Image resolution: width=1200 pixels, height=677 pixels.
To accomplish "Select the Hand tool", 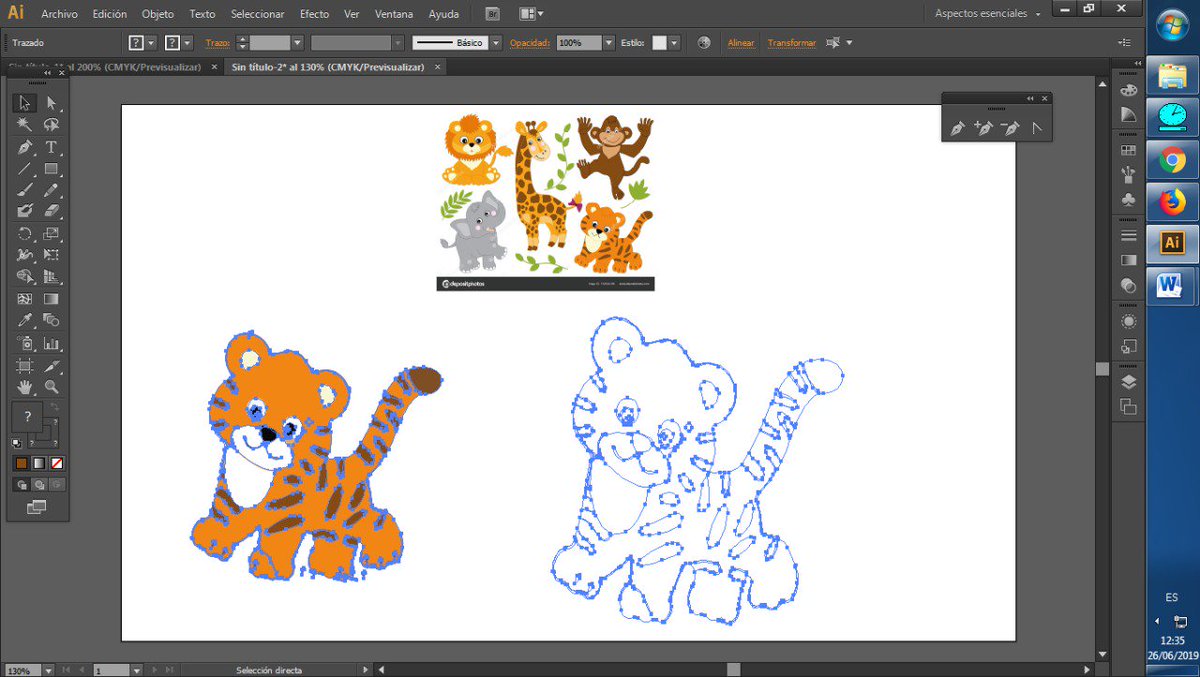I will tap(25, 386).
